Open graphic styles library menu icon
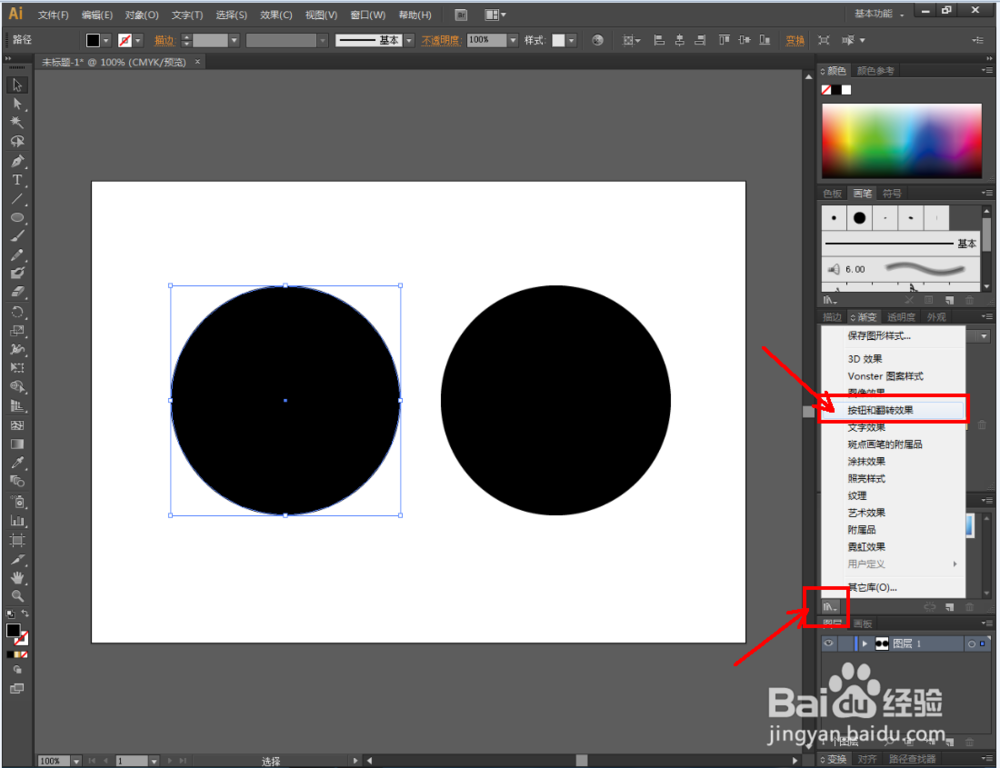Viewport: 1000px width, 768px height. pyautogui.click(x=829, y=607)
